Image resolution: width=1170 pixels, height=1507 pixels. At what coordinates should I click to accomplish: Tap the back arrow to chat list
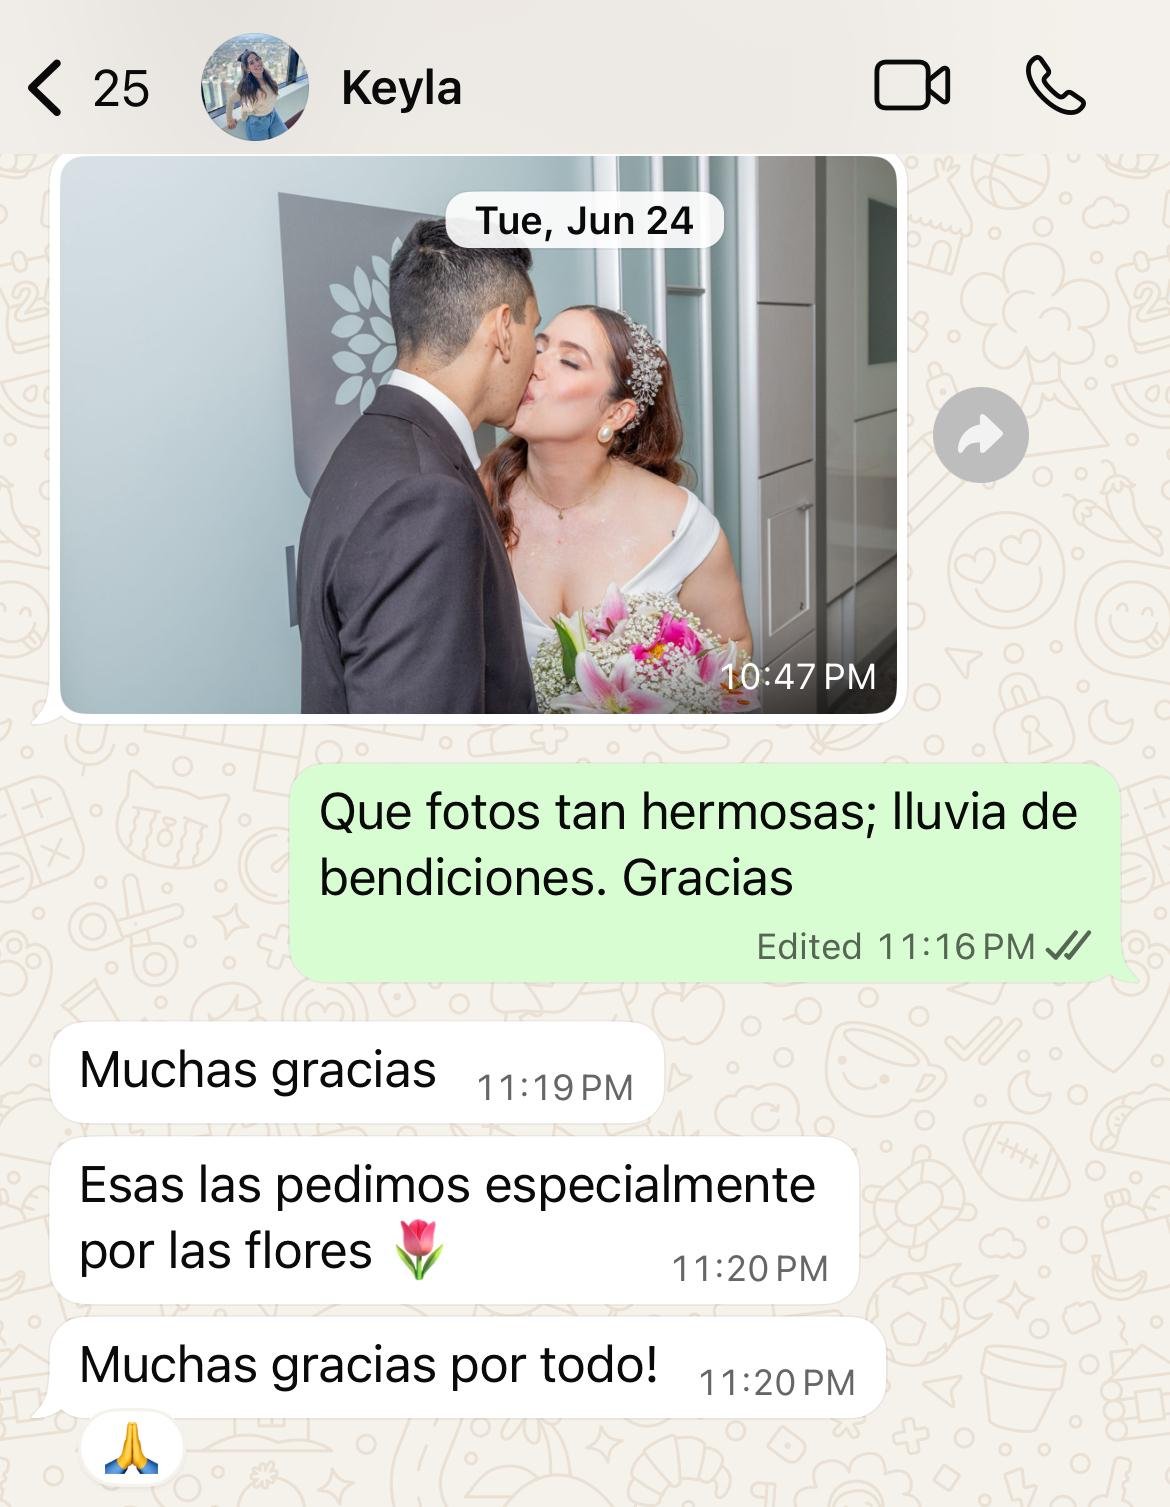point(45,87)
